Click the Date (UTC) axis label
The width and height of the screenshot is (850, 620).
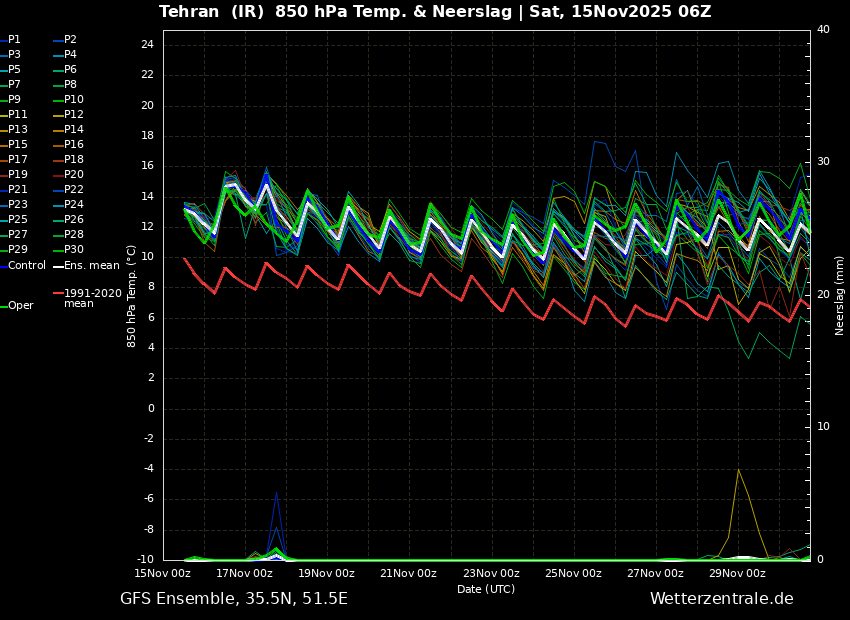(486, 590)
